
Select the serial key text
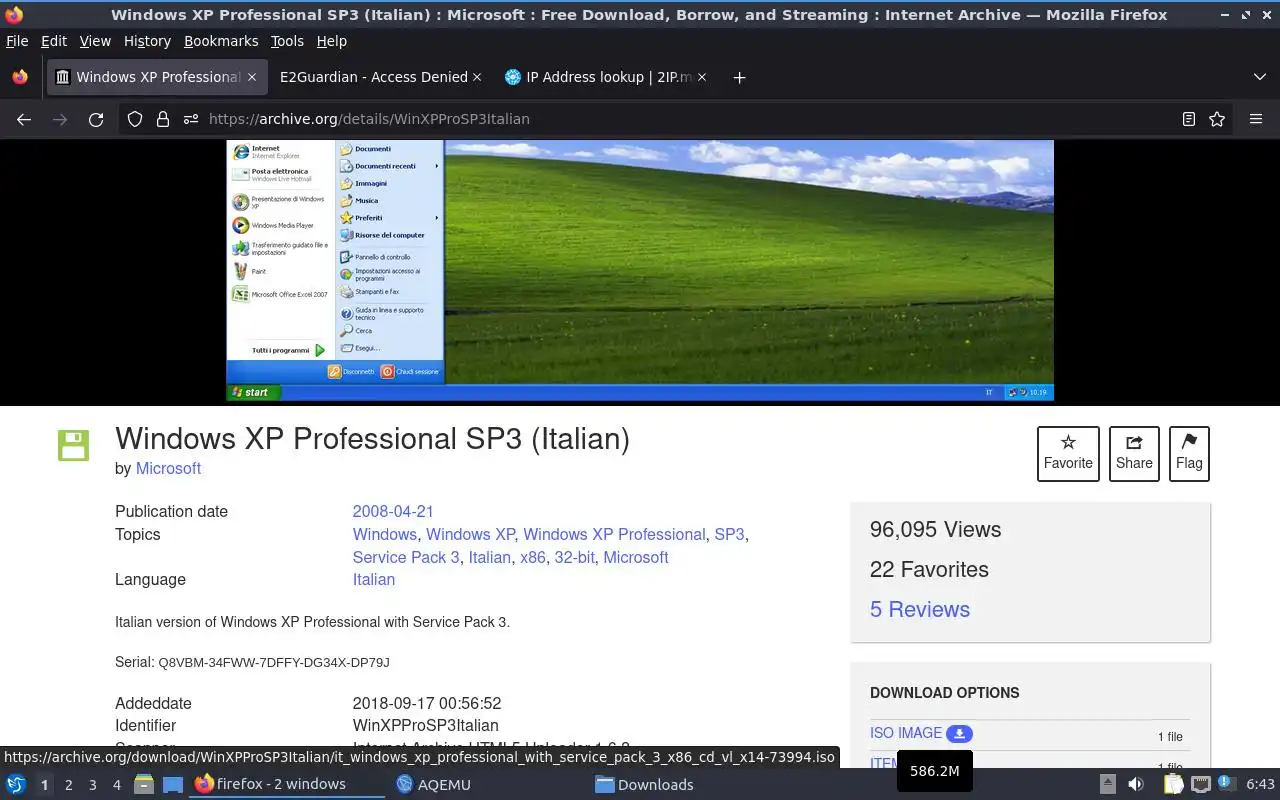click(x=274, y=662)
